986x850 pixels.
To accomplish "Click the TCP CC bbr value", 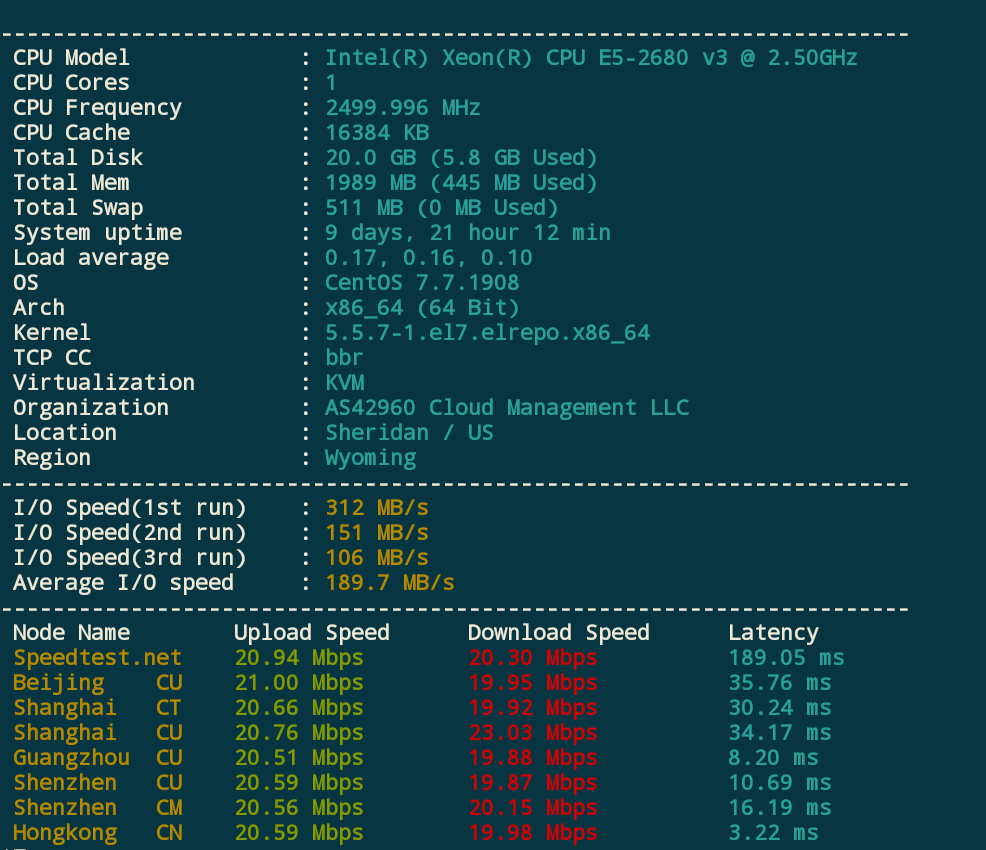I will click(344, 358).
